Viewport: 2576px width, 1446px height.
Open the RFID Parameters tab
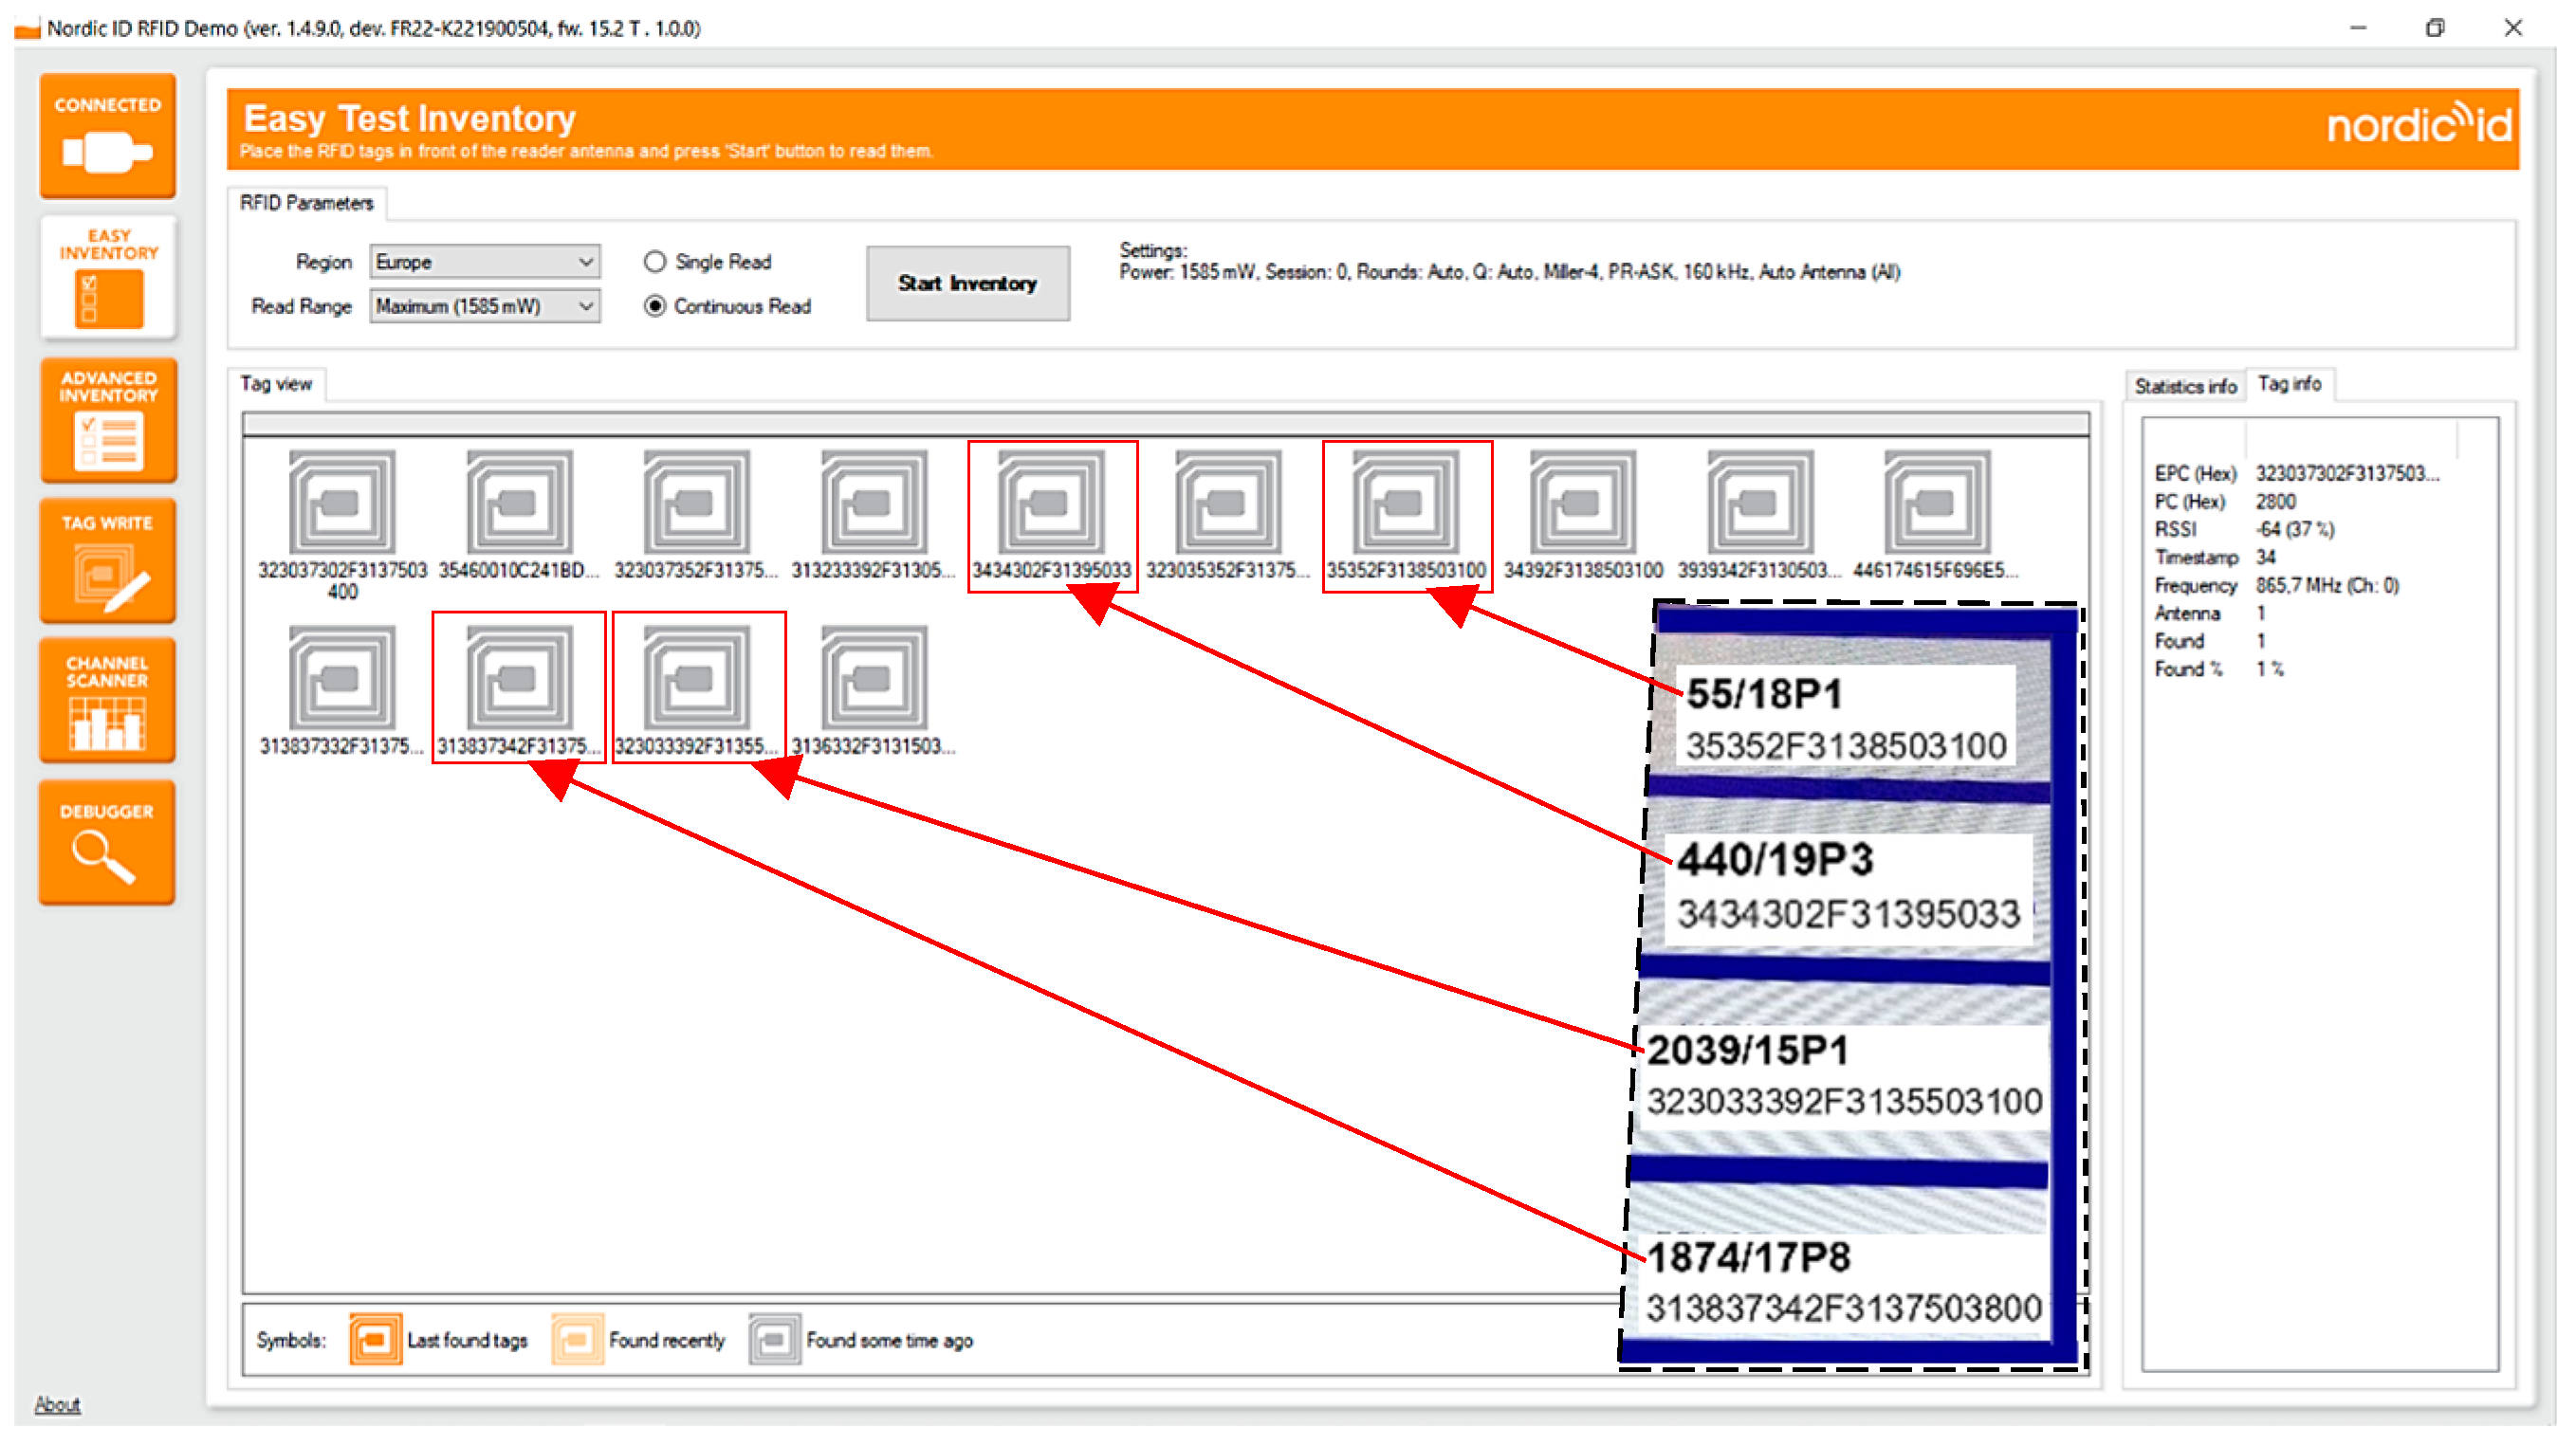click(x=306, y=204)
